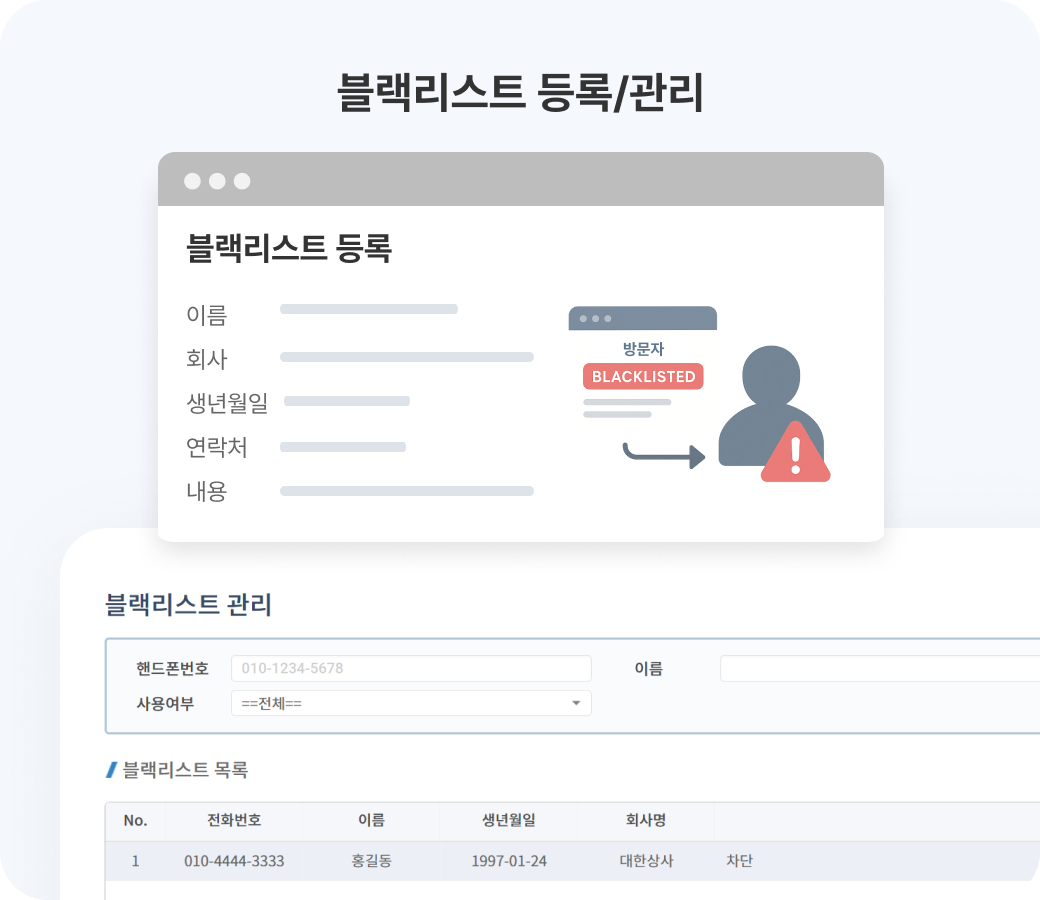Click the red warning triangle icon
The width and height of the screenshot is (1040, 900).
click(x=795, y=453)
